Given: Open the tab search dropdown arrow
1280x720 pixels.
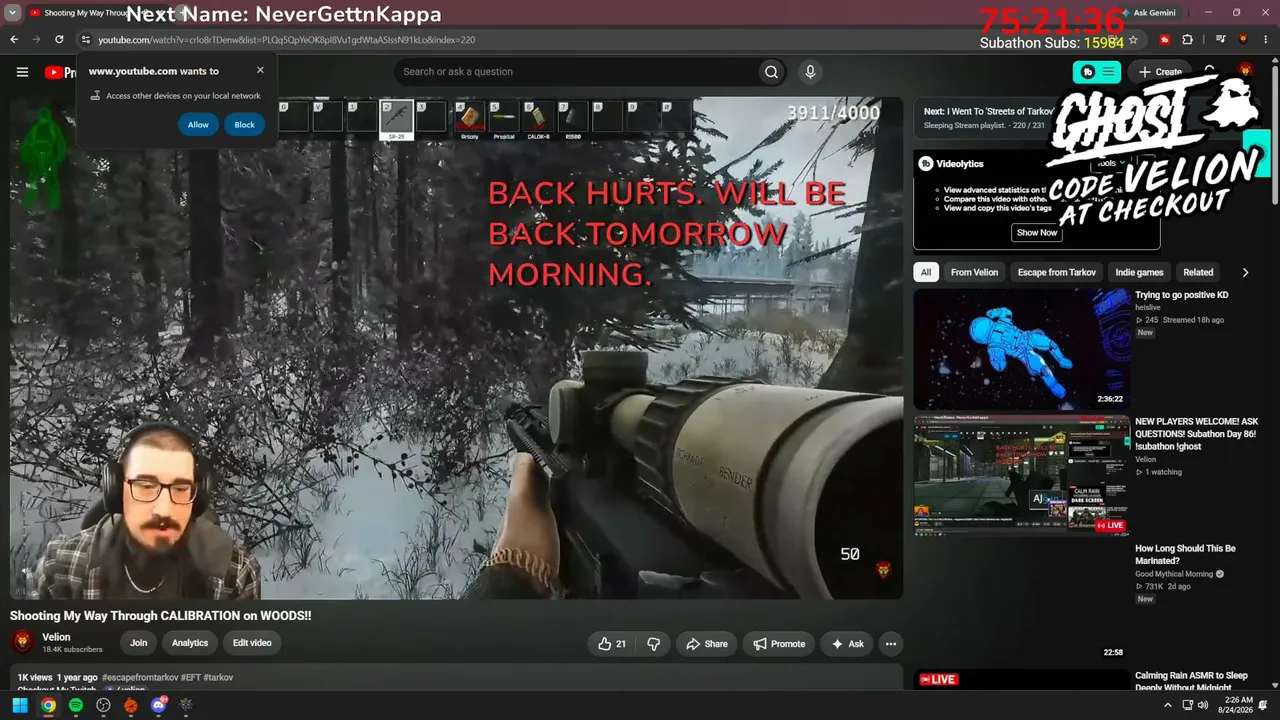Looking at the screenshot, I should (x=13, y=13).
